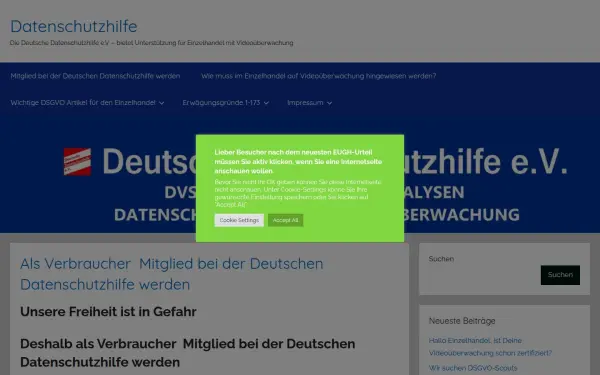The width and height of the screenshot is (600, 375).
Task: Expand the chevron next to Impressum
Action: [329, 103]
